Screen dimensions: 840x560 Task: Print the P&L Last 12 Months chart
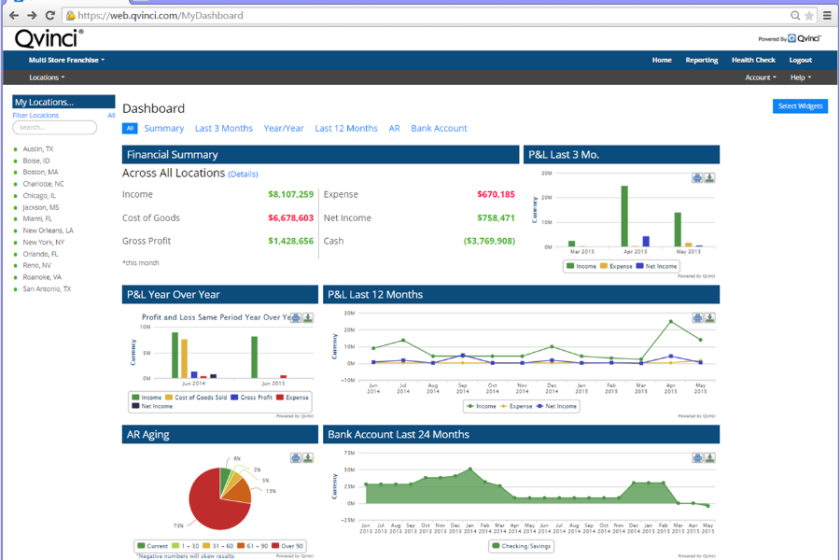coord(697,318)
